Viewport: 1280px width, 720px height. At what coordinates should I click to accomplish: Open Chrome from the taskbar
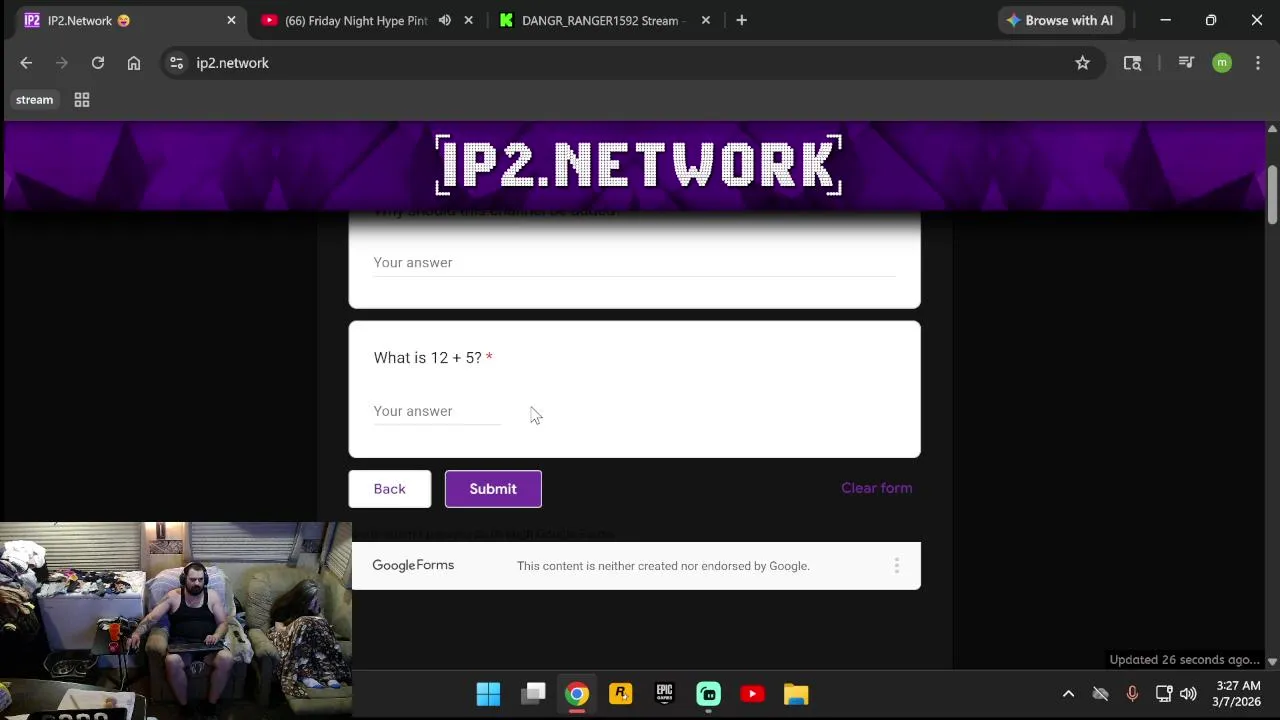pos(577,694)
